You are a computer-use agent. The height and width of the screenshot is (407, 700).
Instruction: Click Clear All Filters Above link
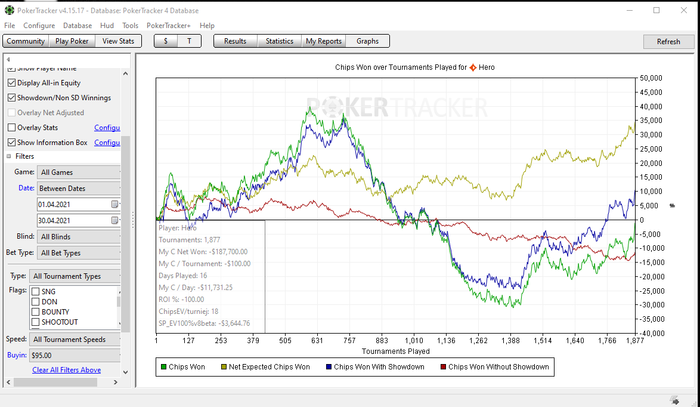(x=67, y=370)
